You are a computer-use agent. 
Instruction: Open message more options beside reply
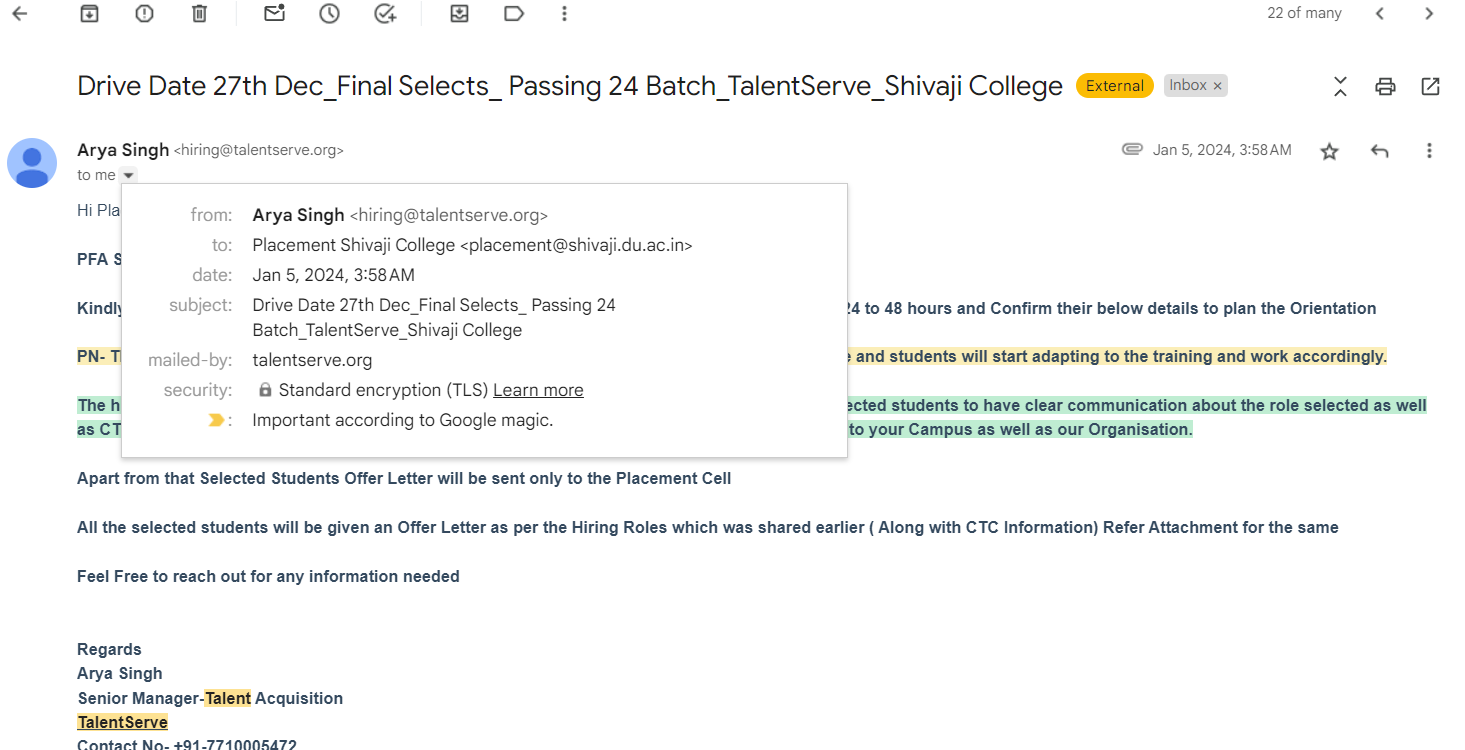pyautogui.click(x=1429, y=151)
